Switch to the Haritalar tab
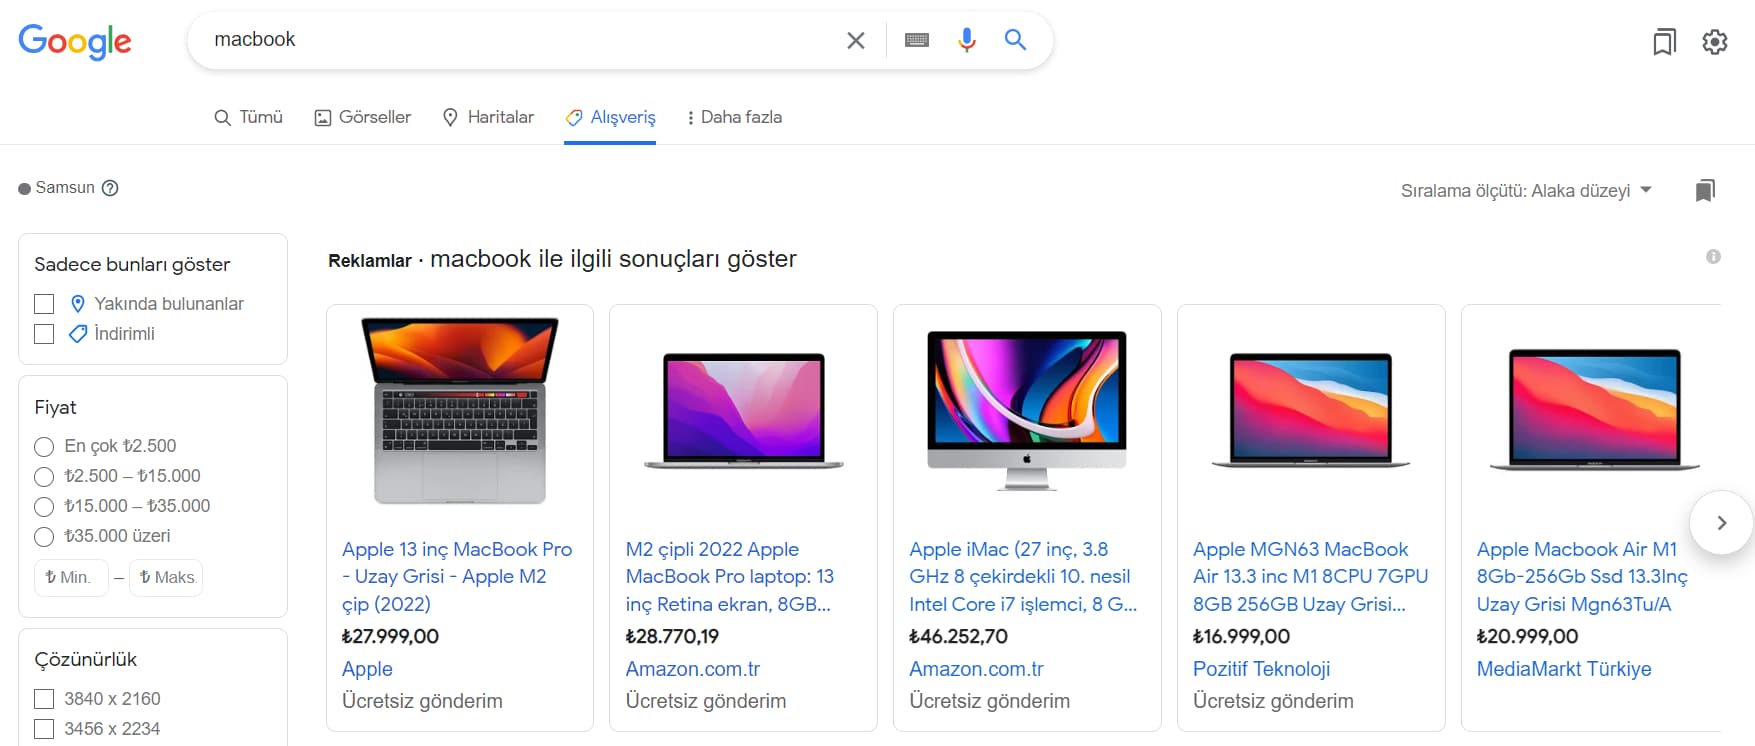Image resolution: width=1755 pixels, height=746 pixels. (x=488, y=117)
